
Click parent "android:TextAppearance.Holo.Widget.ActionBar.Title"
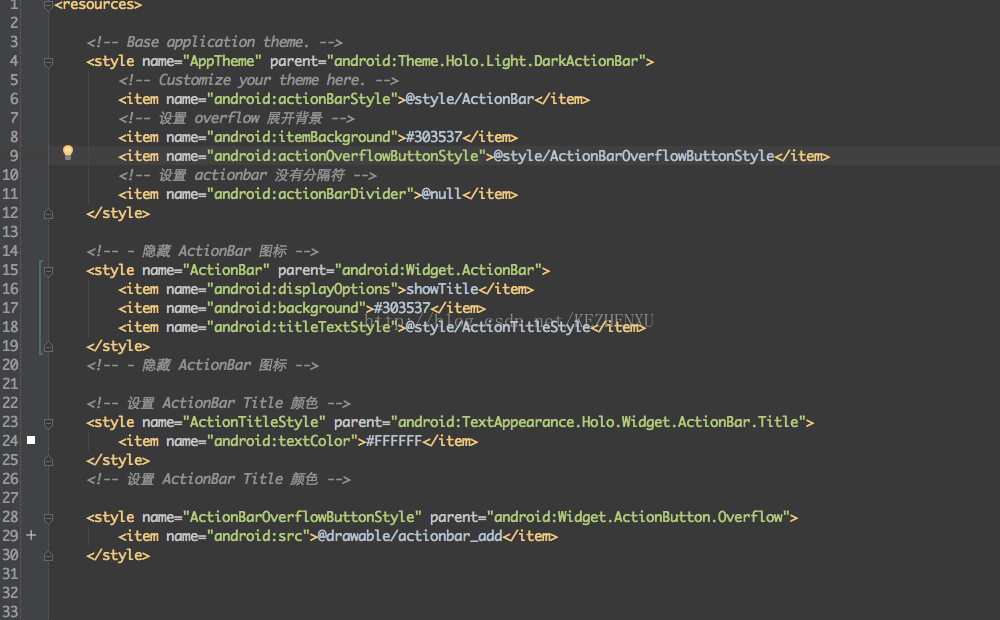598,422
